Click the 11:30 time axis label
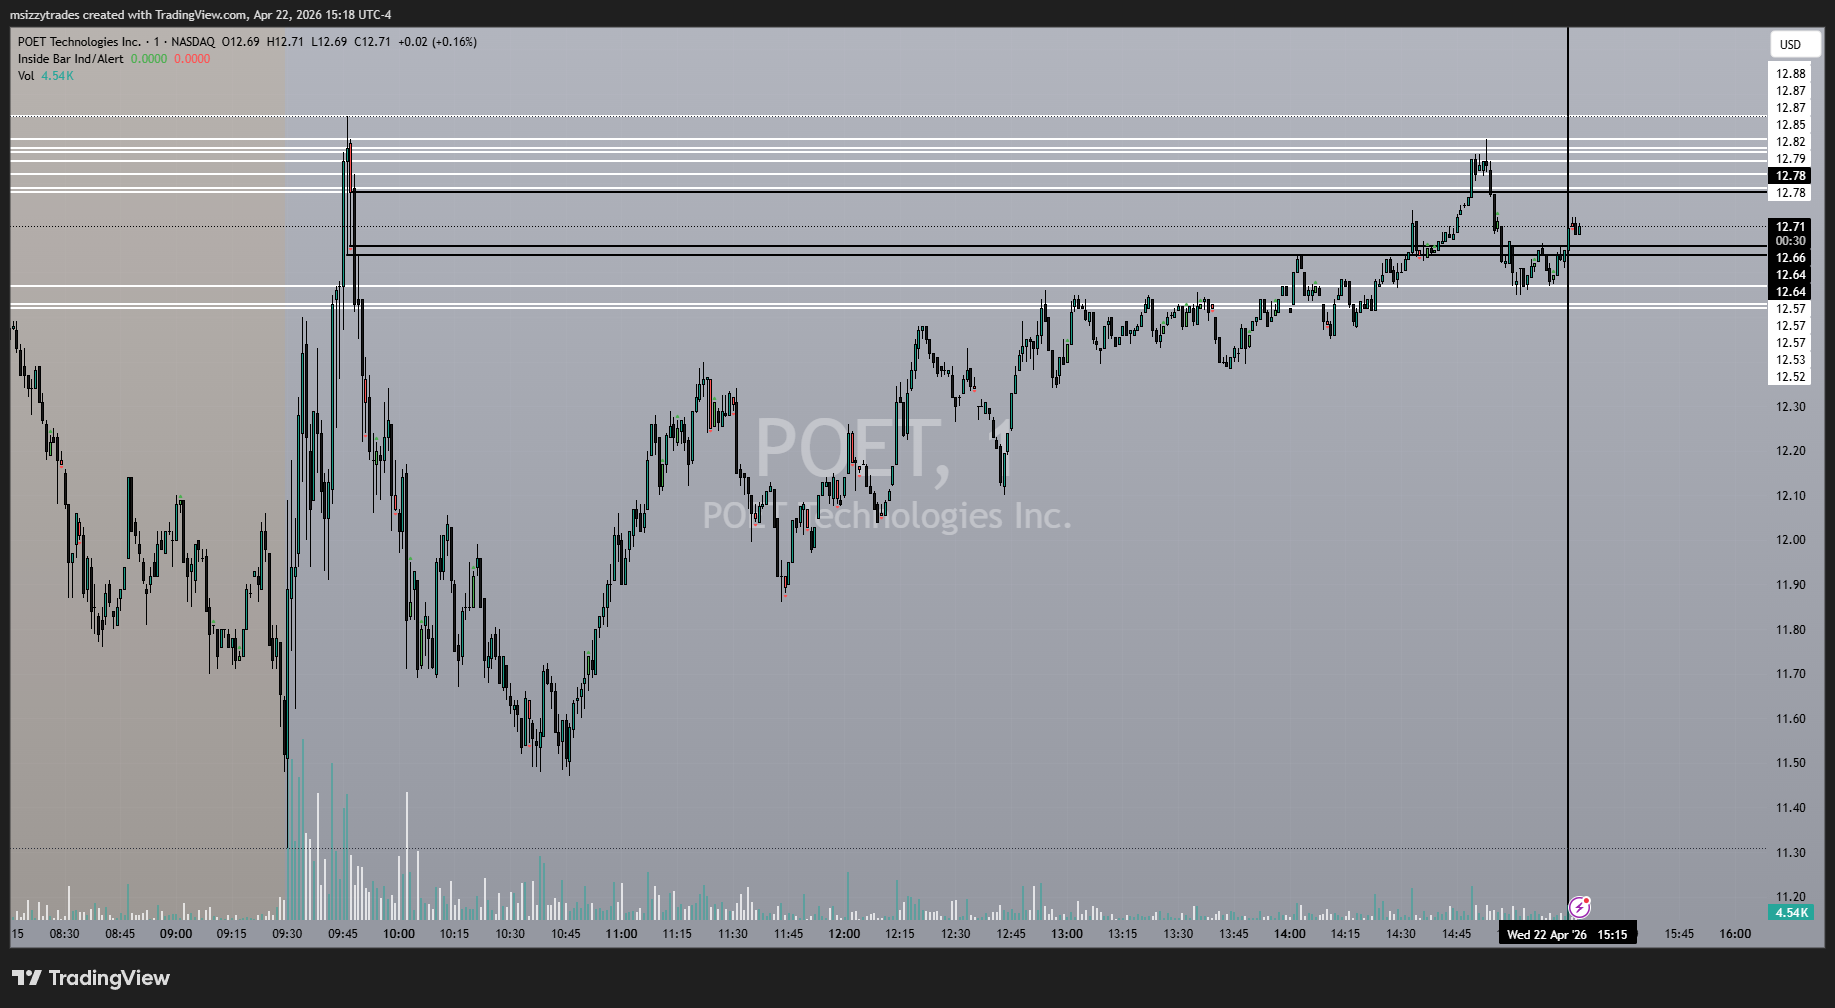Screen dimensions: 1835x1008 tap(733, 934)
